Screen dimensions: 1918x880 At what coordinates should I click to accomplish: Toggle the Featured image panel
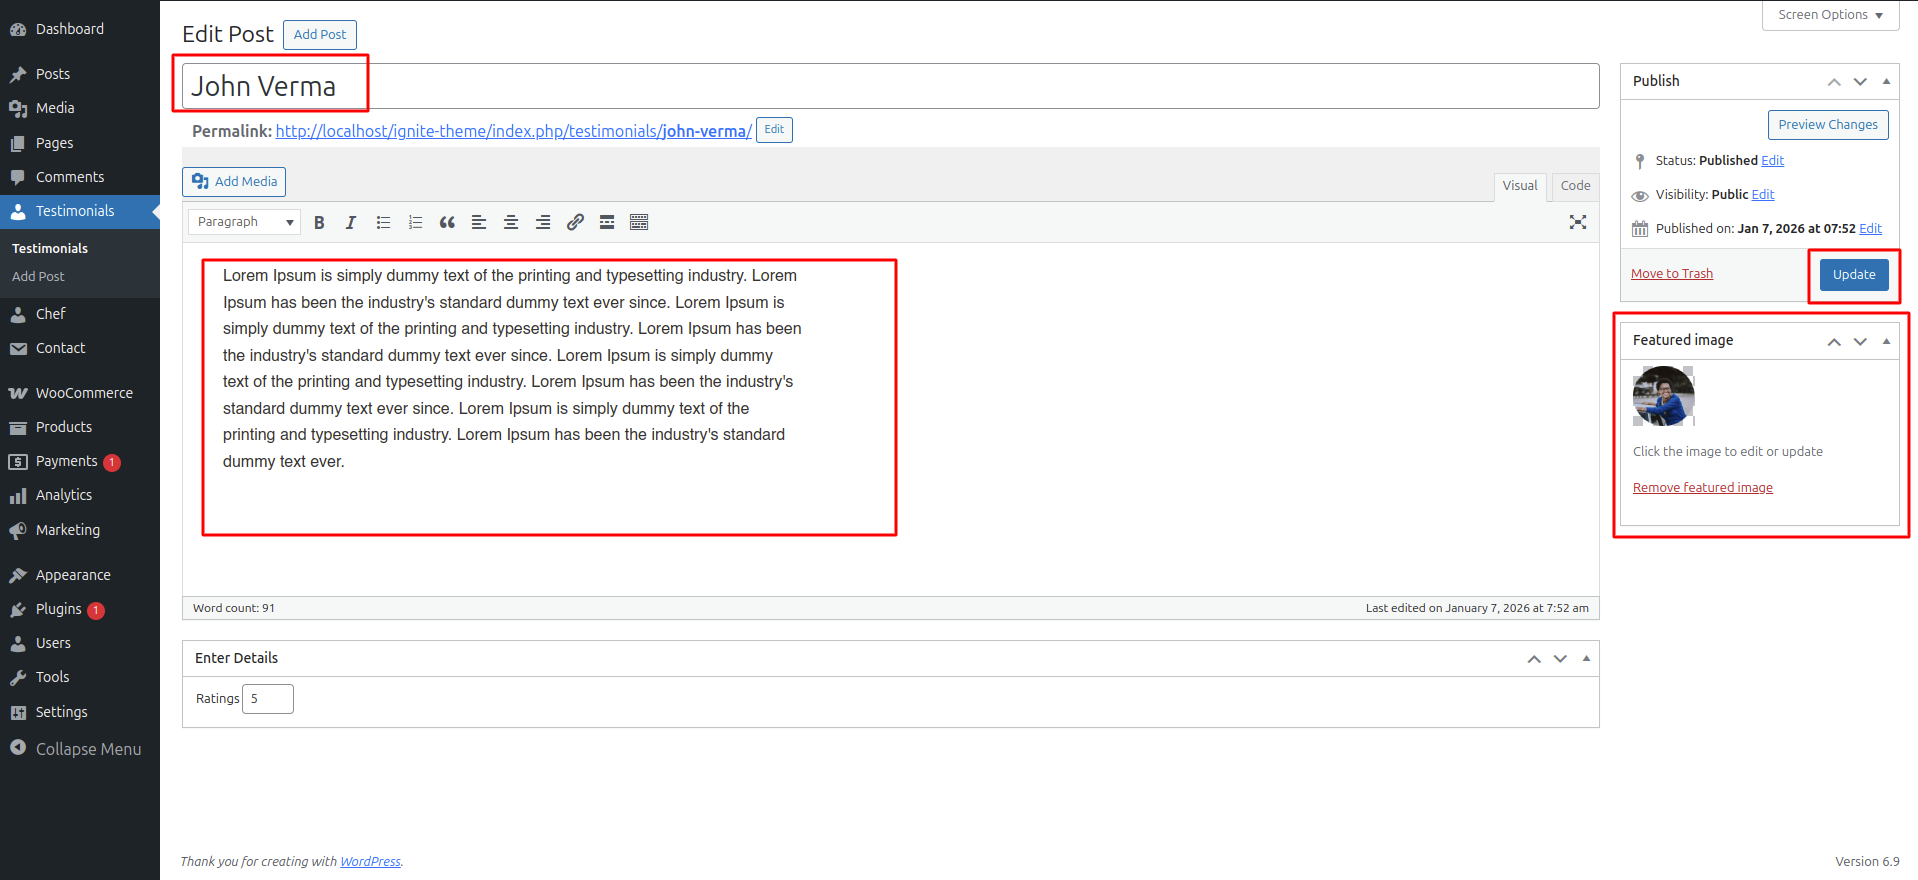(x=1886, y=341)
